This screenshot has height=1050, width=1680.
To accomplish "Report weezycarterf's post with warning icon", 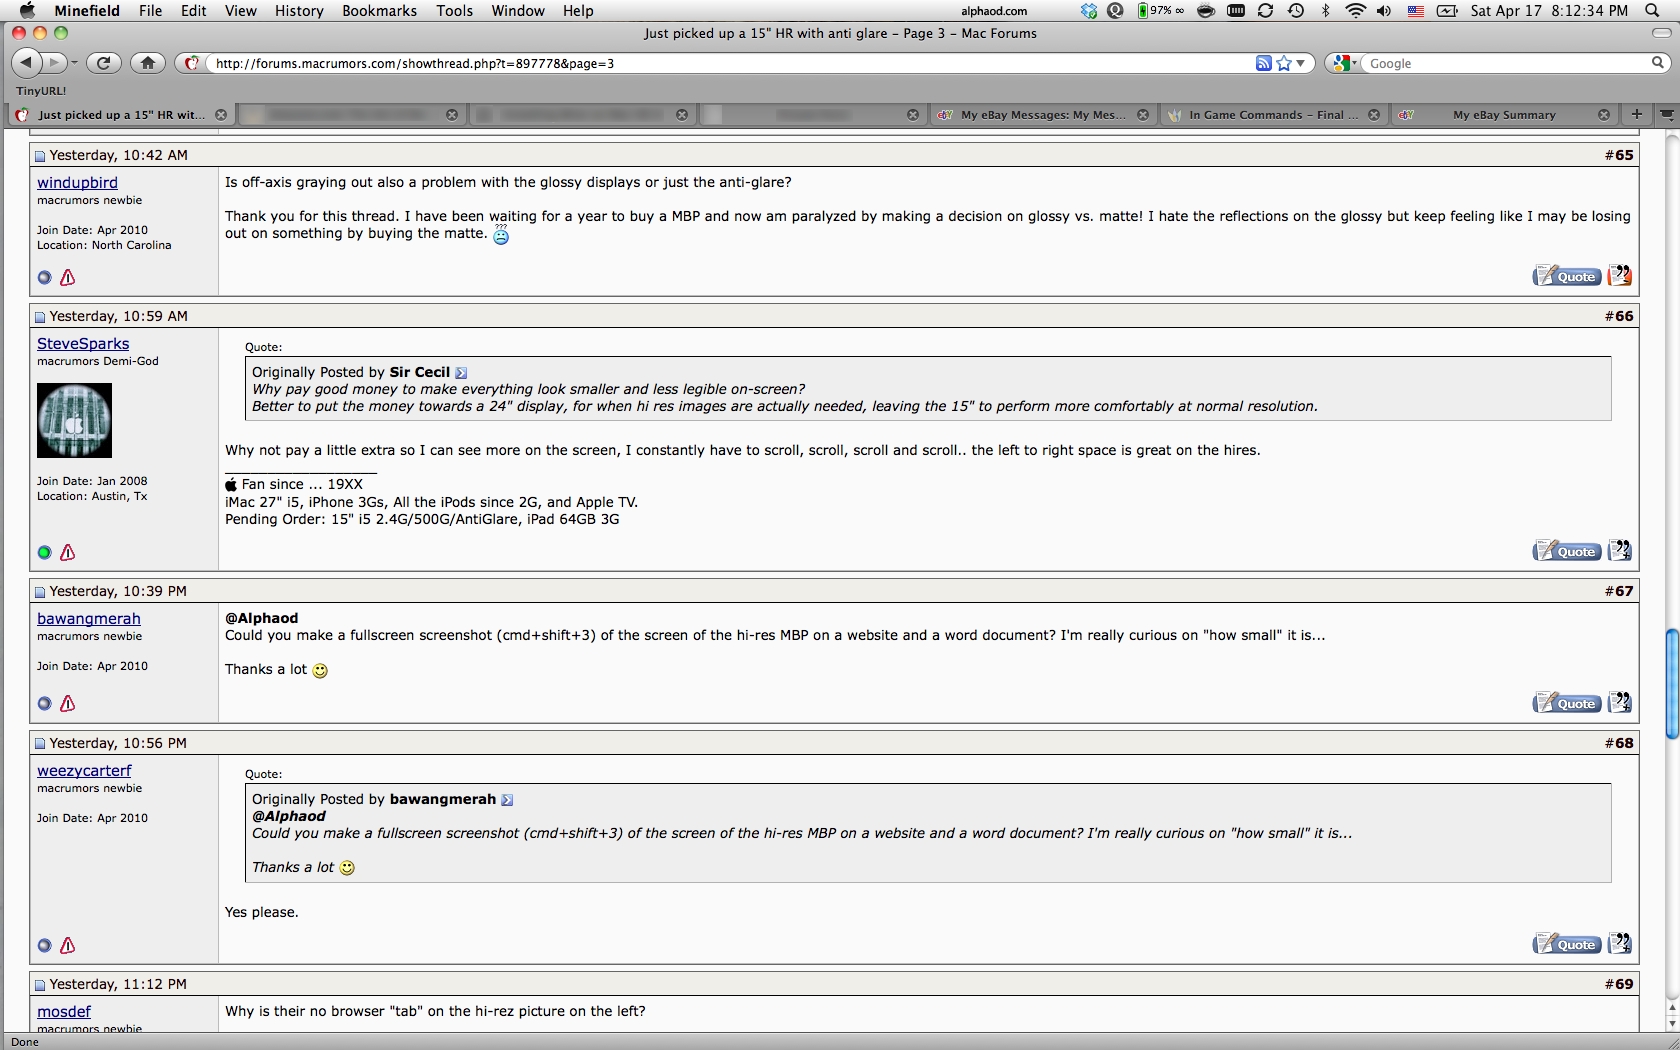I will click(68, 945).
